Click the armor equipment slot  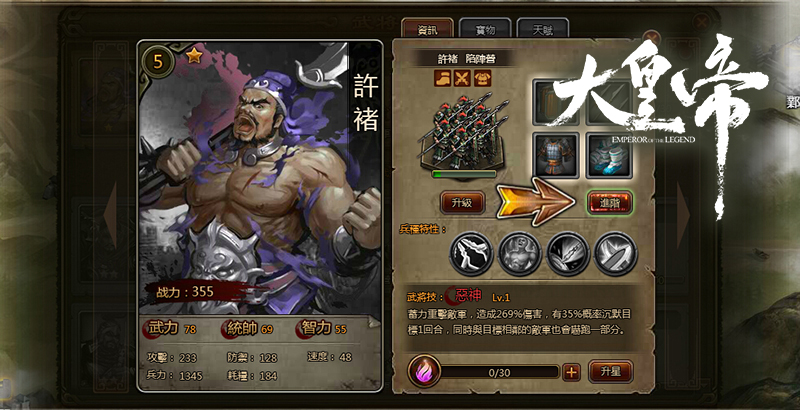(x=556, y=155)
